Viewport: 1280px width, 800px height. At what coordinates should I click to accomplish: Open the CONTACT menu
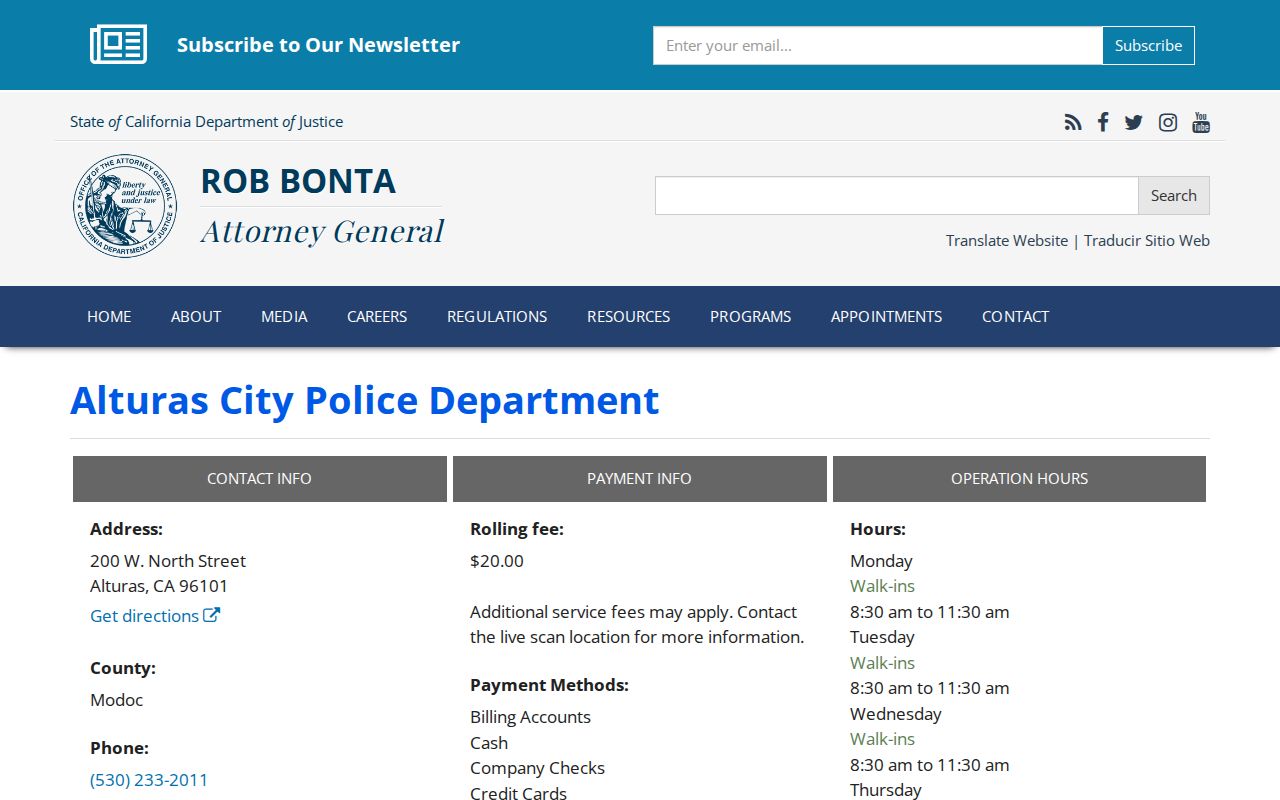click(x=1016, y=316)
